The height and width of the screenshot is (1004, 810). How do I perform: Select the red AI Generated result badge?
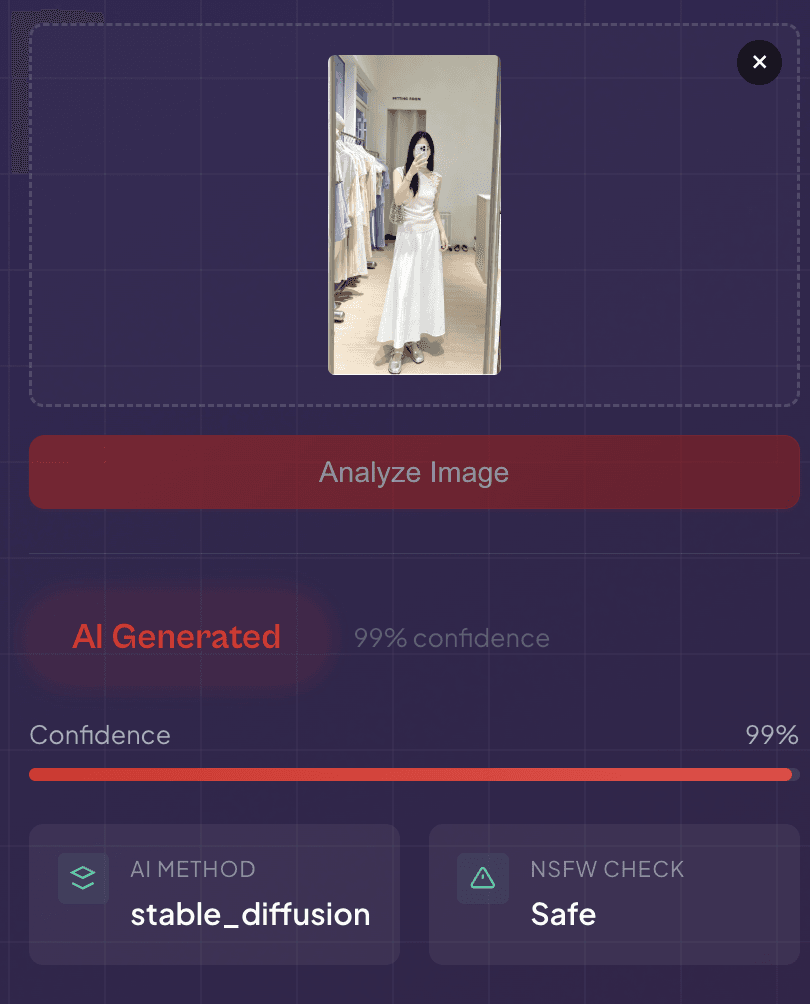pos(177,636)
